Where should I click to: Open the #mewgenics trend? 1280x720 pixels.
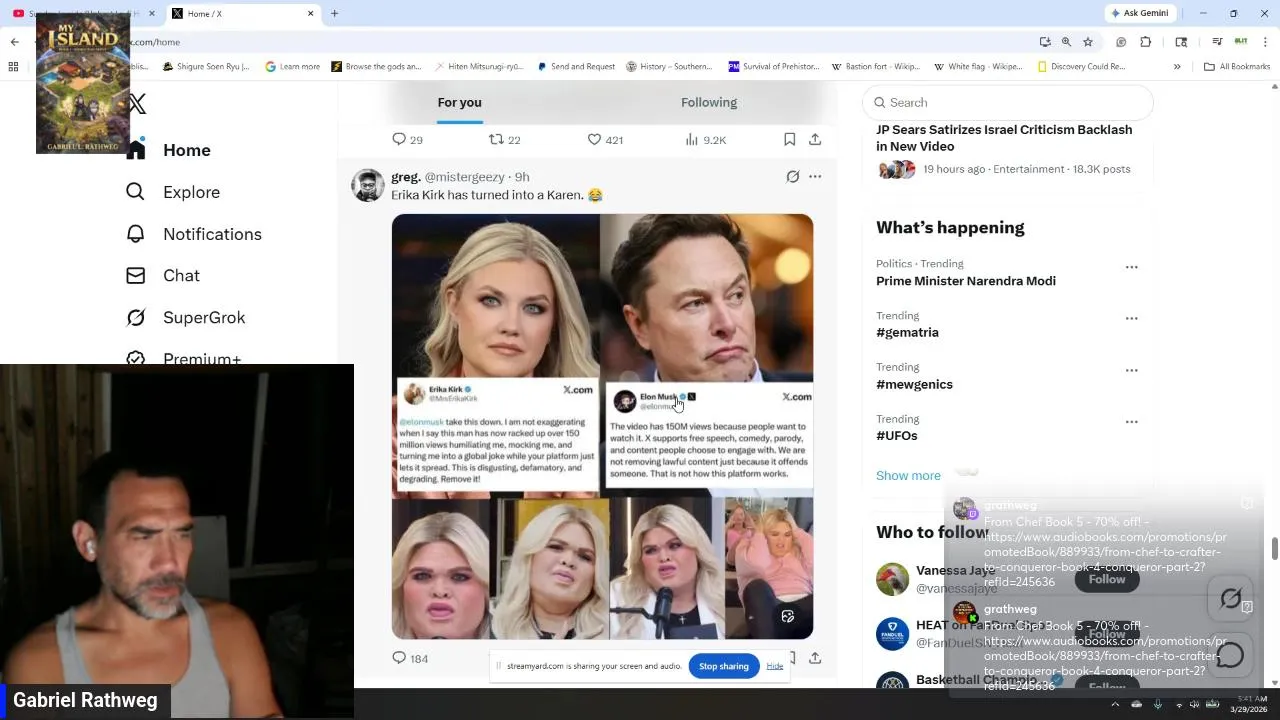click(x=914, y=384)
